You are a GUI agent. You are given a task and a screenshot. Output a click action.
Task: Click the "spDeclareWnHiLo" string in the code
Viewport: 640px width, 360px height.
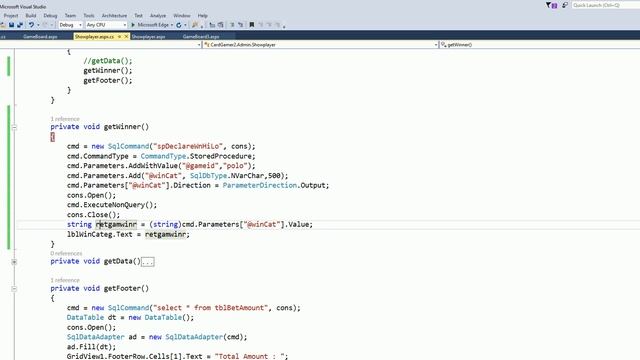click(188, 146)
